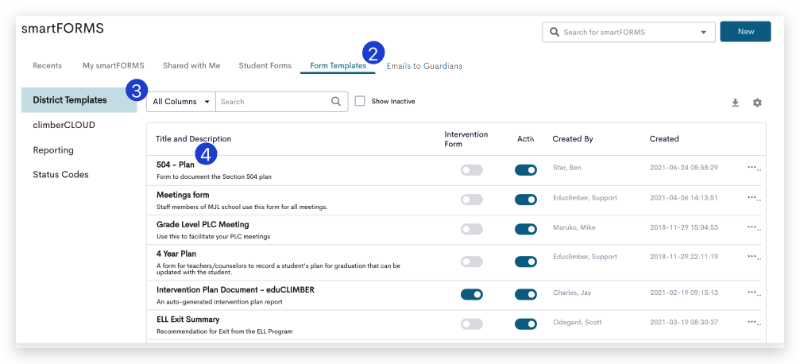Sort by Title and Description column header
Viewport: 800px width, 364px height.
tap(193, 139)
